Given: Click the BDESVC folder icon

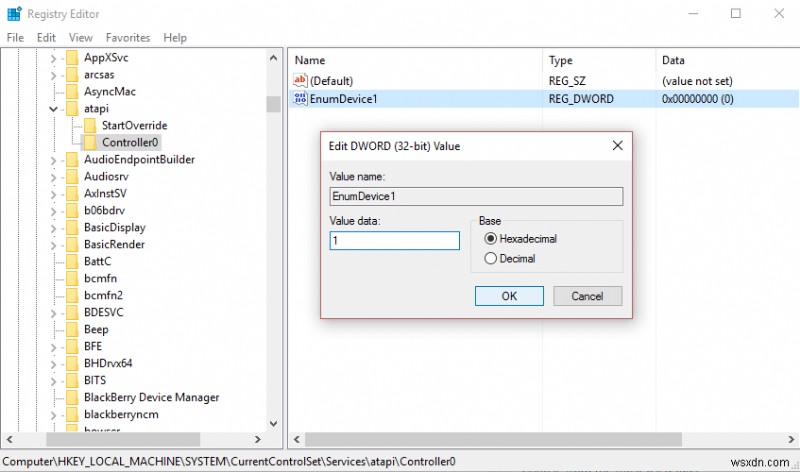Looking at the screenshot, I should point(72,312).
